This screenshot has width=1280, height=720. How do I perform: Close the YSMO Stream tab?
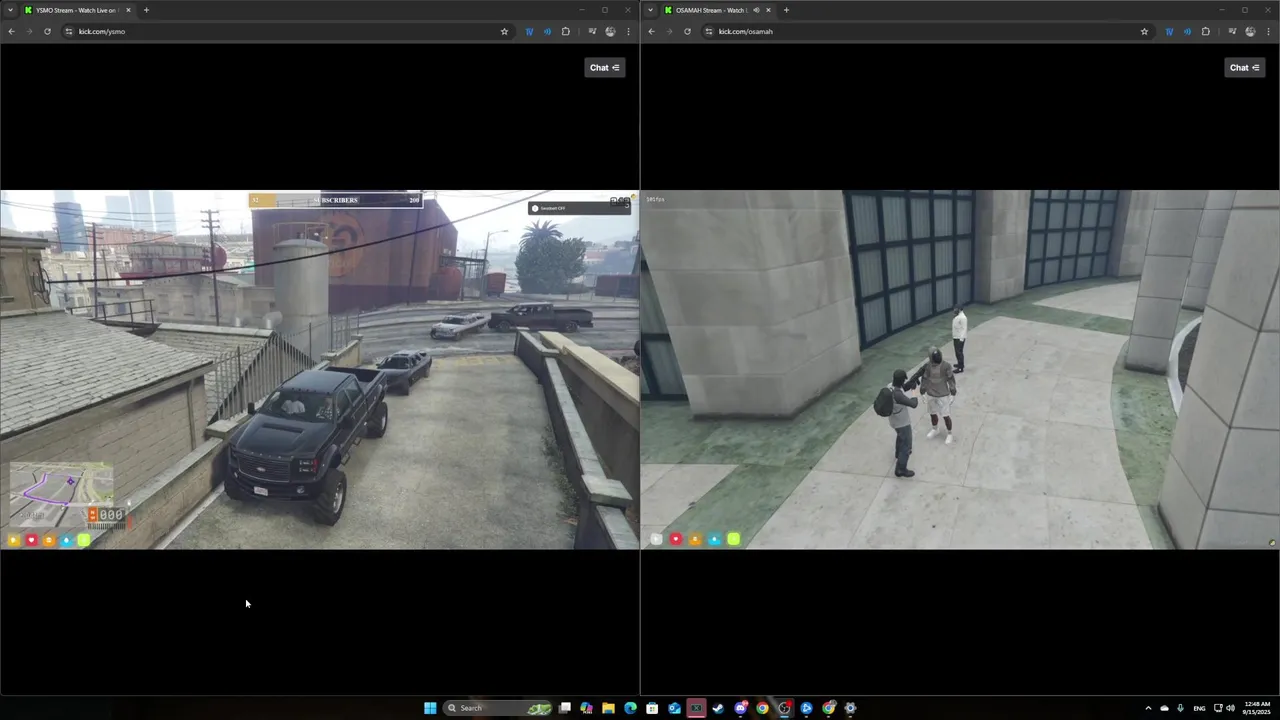click(x=128, y=10)
